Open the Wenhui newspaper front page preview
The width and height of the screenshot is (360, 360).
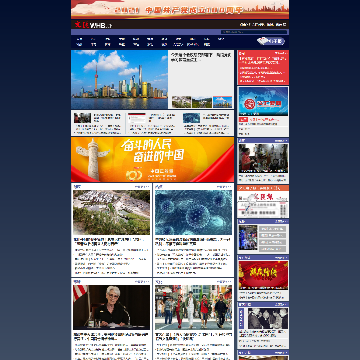(263, 204)
